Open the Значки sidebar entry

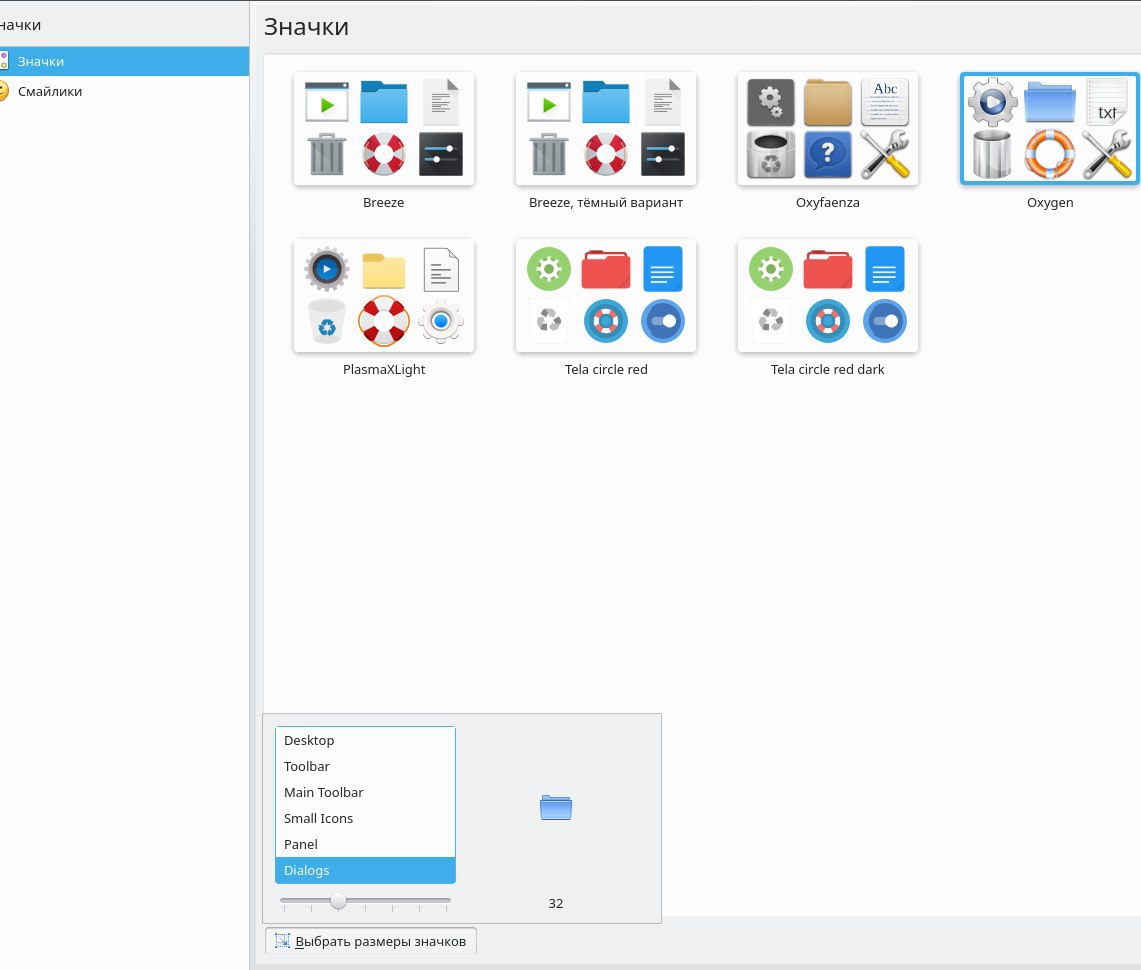point(124,61)
